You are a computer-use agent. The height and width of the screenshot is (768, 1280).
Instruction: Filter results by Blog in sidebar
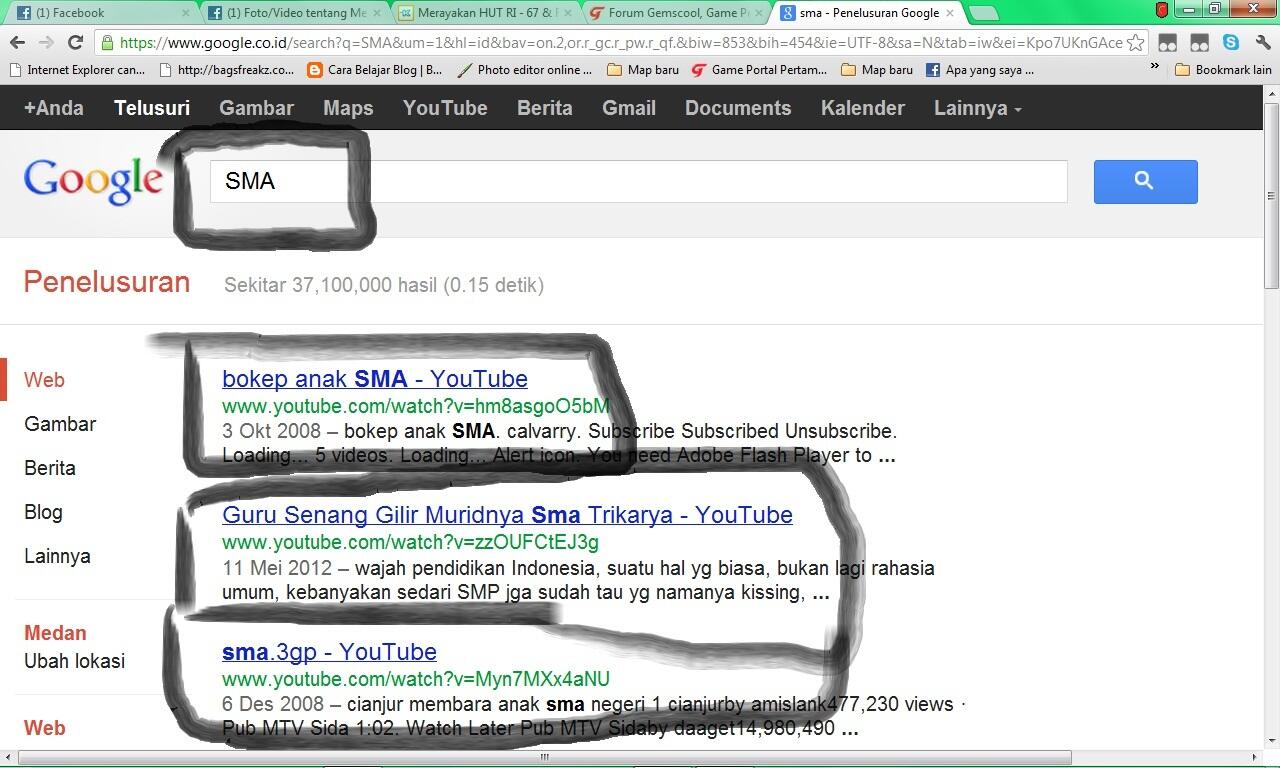(x=43, y=512)
